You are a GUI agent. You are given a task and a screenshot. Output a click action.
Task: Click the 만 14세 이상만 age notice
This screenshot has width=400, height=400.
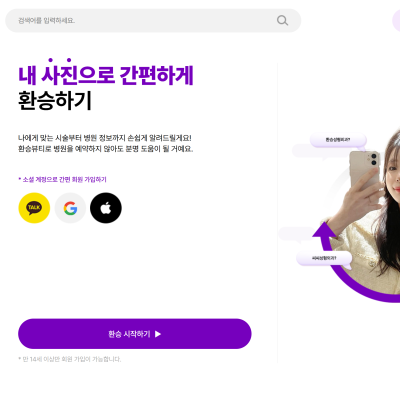coord(70,359)
